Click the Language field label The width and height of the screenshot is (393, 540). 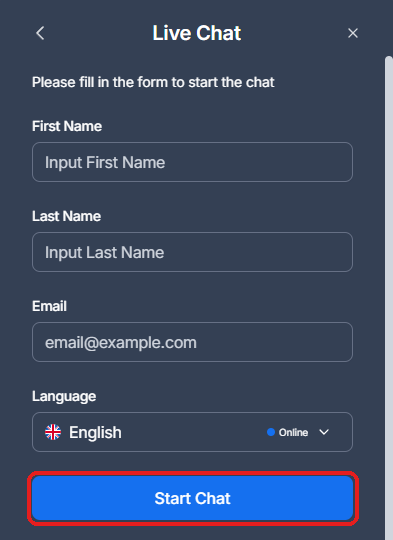click(x=64, y=396)
